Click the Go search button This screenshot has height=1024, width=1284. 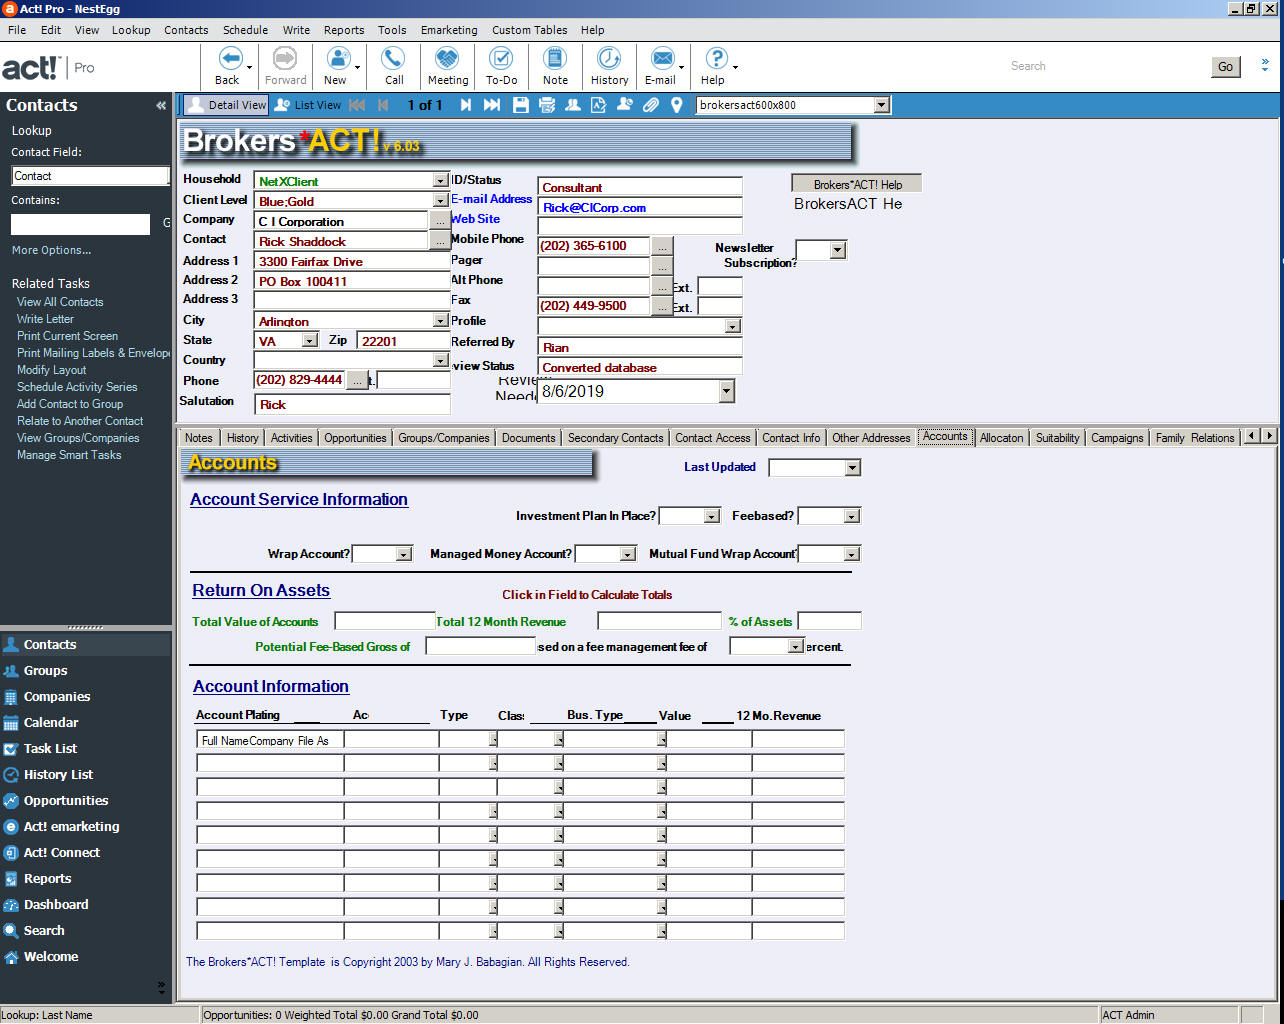(x=1225, y=67)
